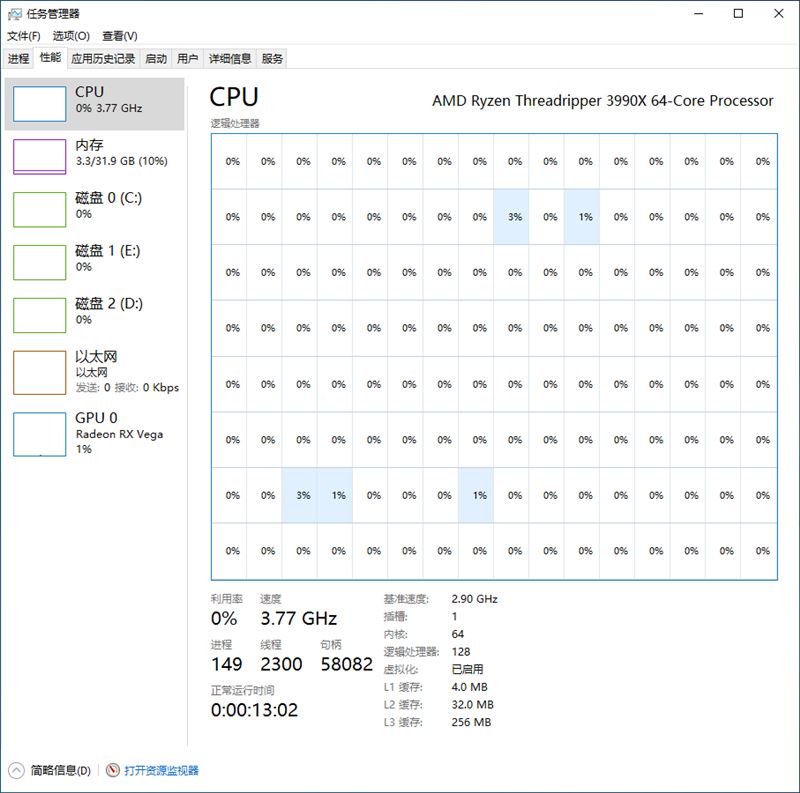Click the 逻辑处理器 label above the grid

[235, 123]
